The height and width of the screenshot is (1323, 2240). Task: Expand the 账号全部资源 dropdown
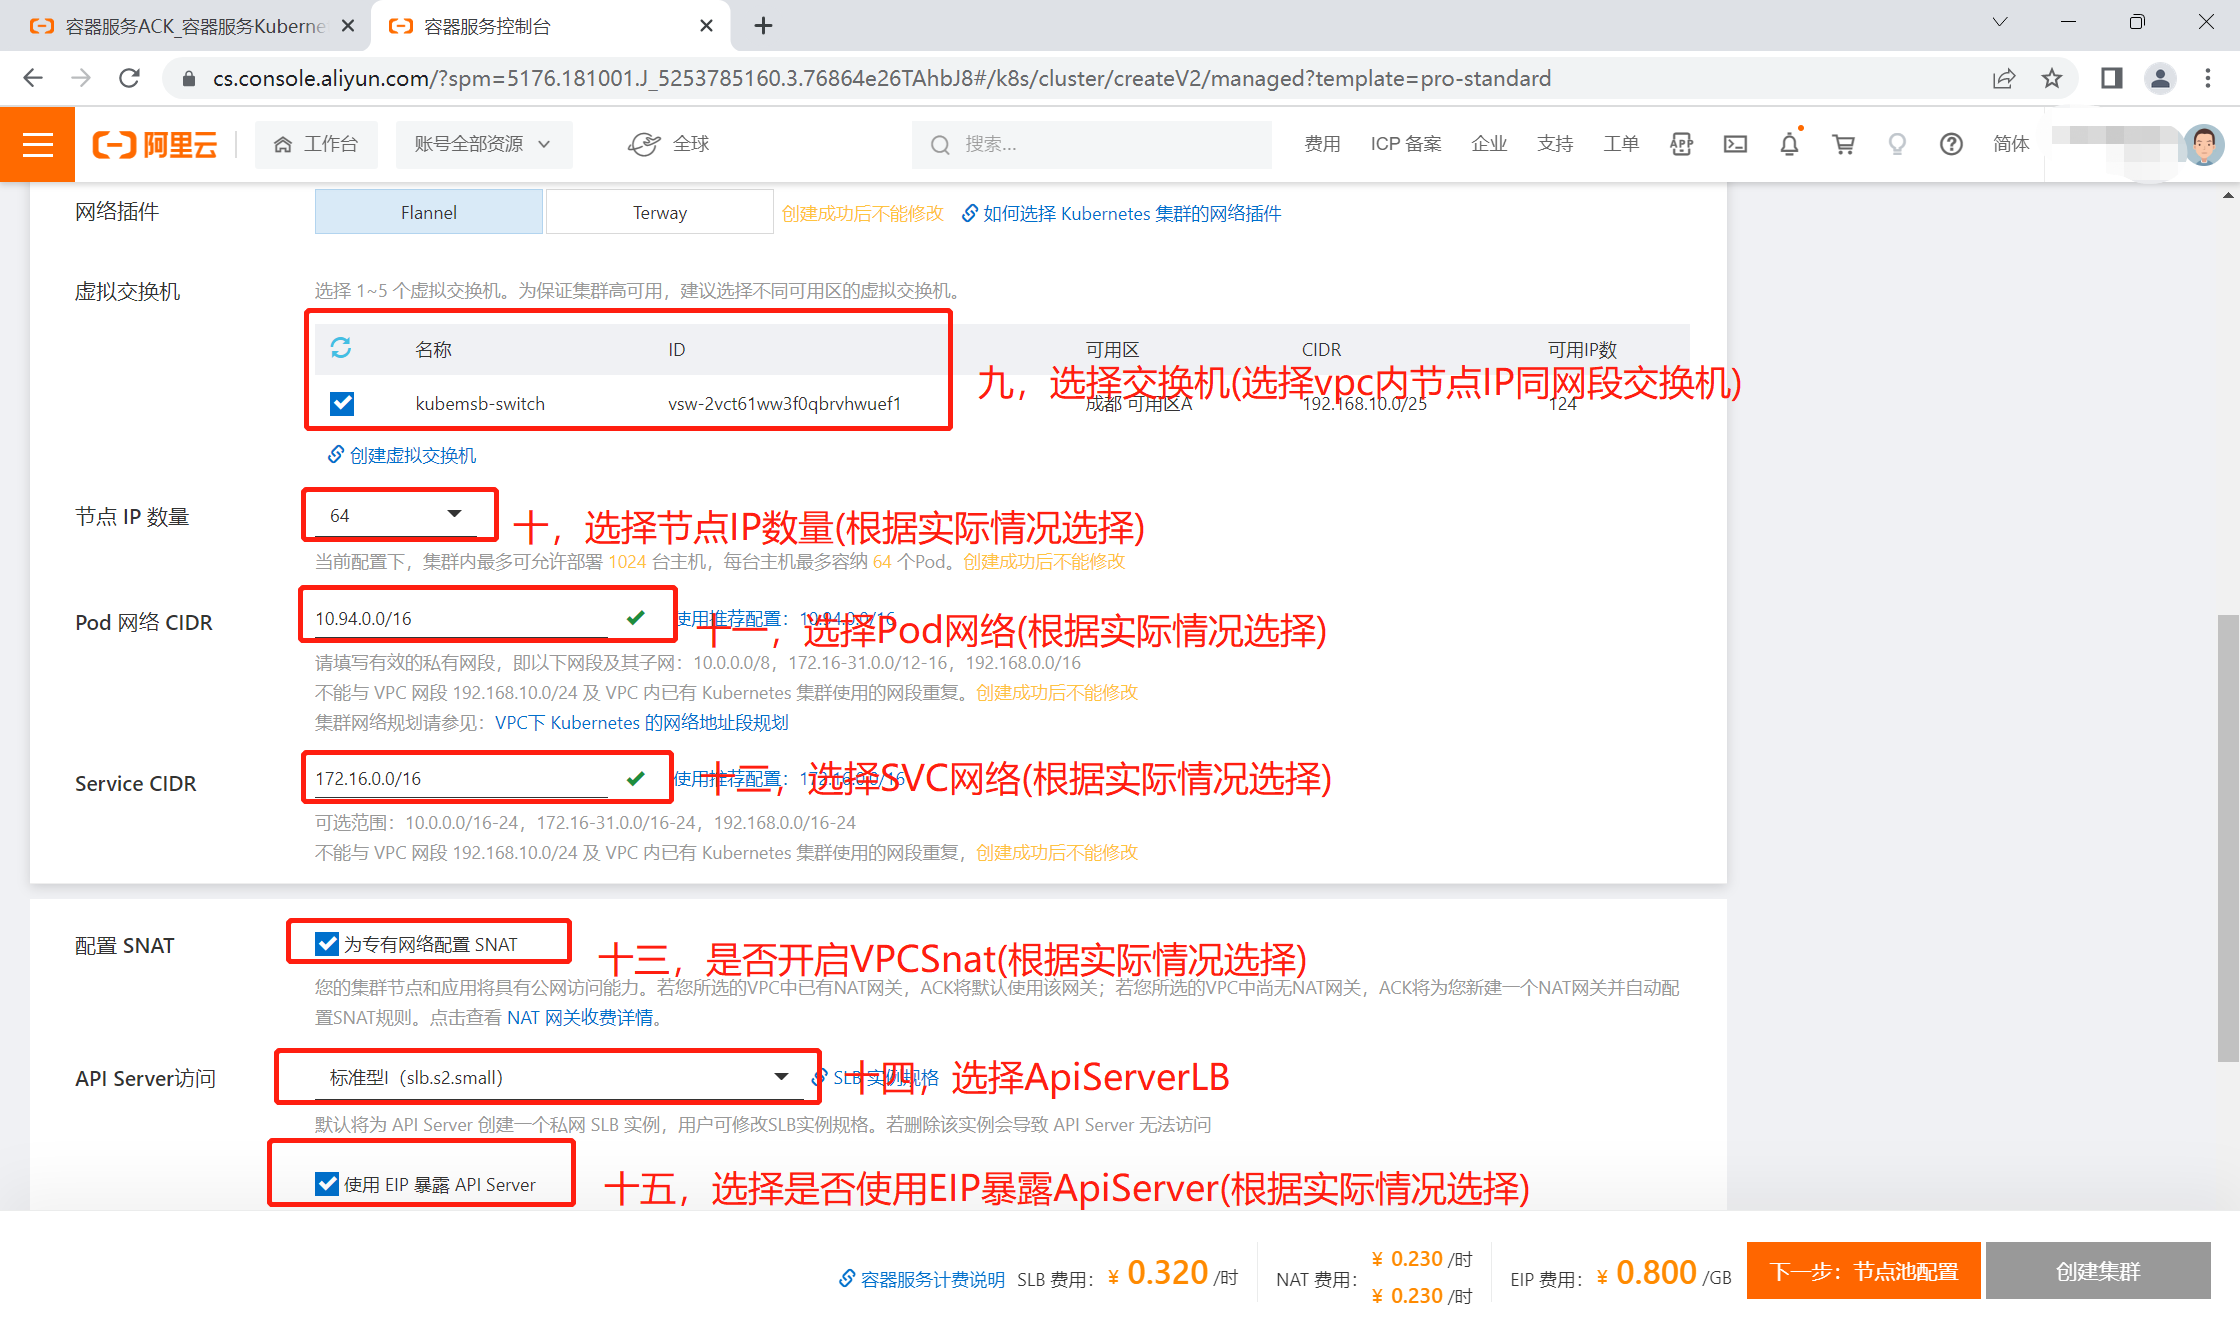coord(483,145)
